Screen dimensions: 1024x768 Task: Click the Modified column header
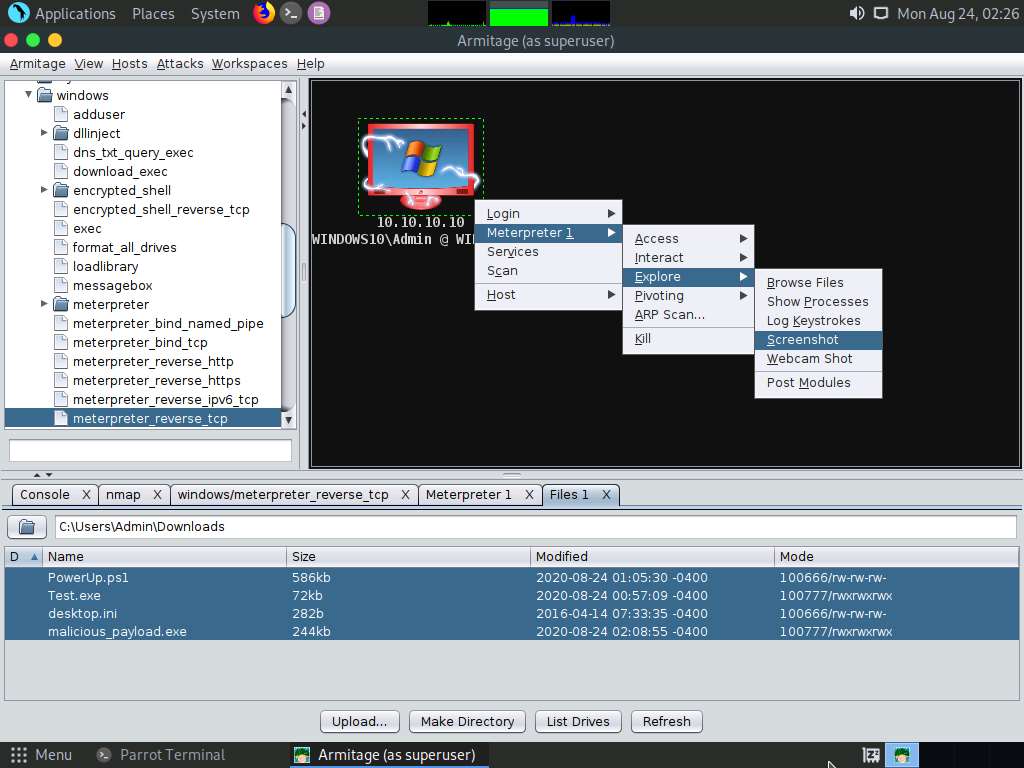pos(652,556)
